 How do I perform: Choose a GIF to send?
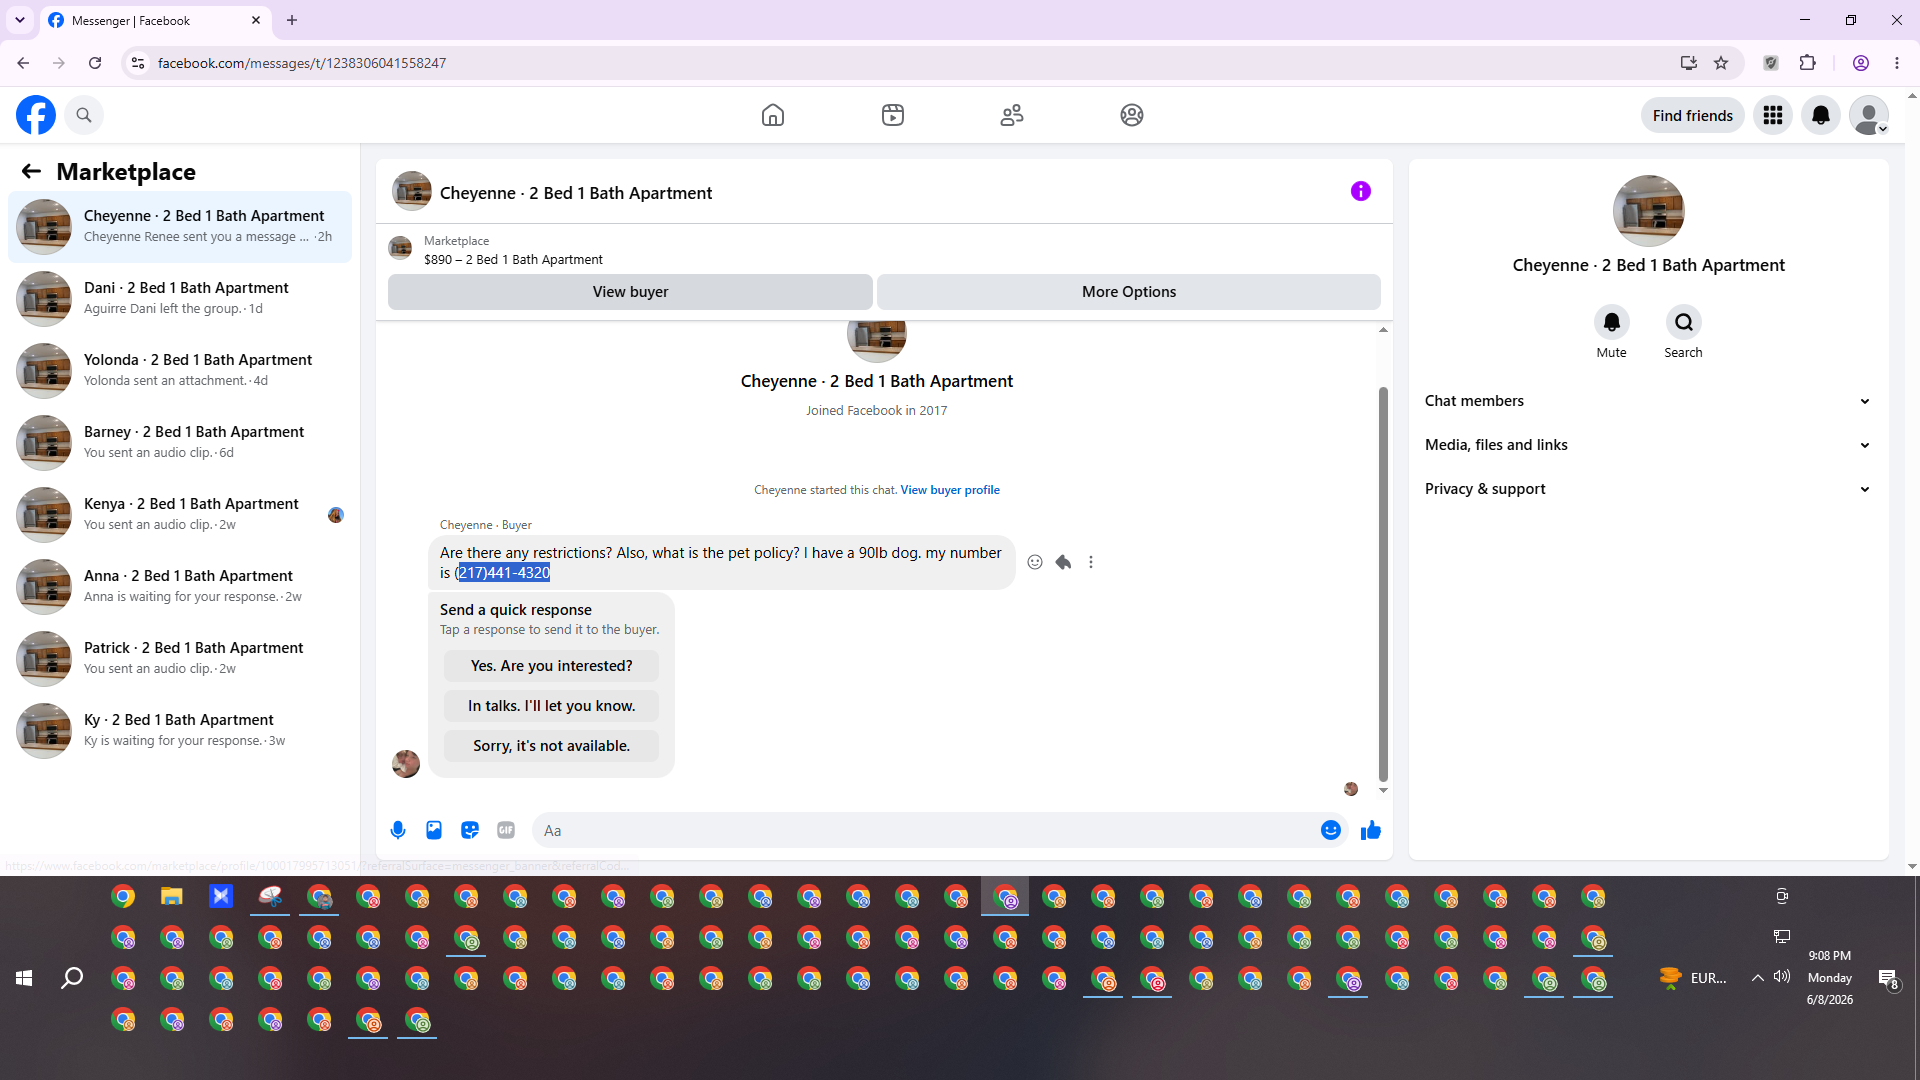pyautogui.click(x=506, y=830)
